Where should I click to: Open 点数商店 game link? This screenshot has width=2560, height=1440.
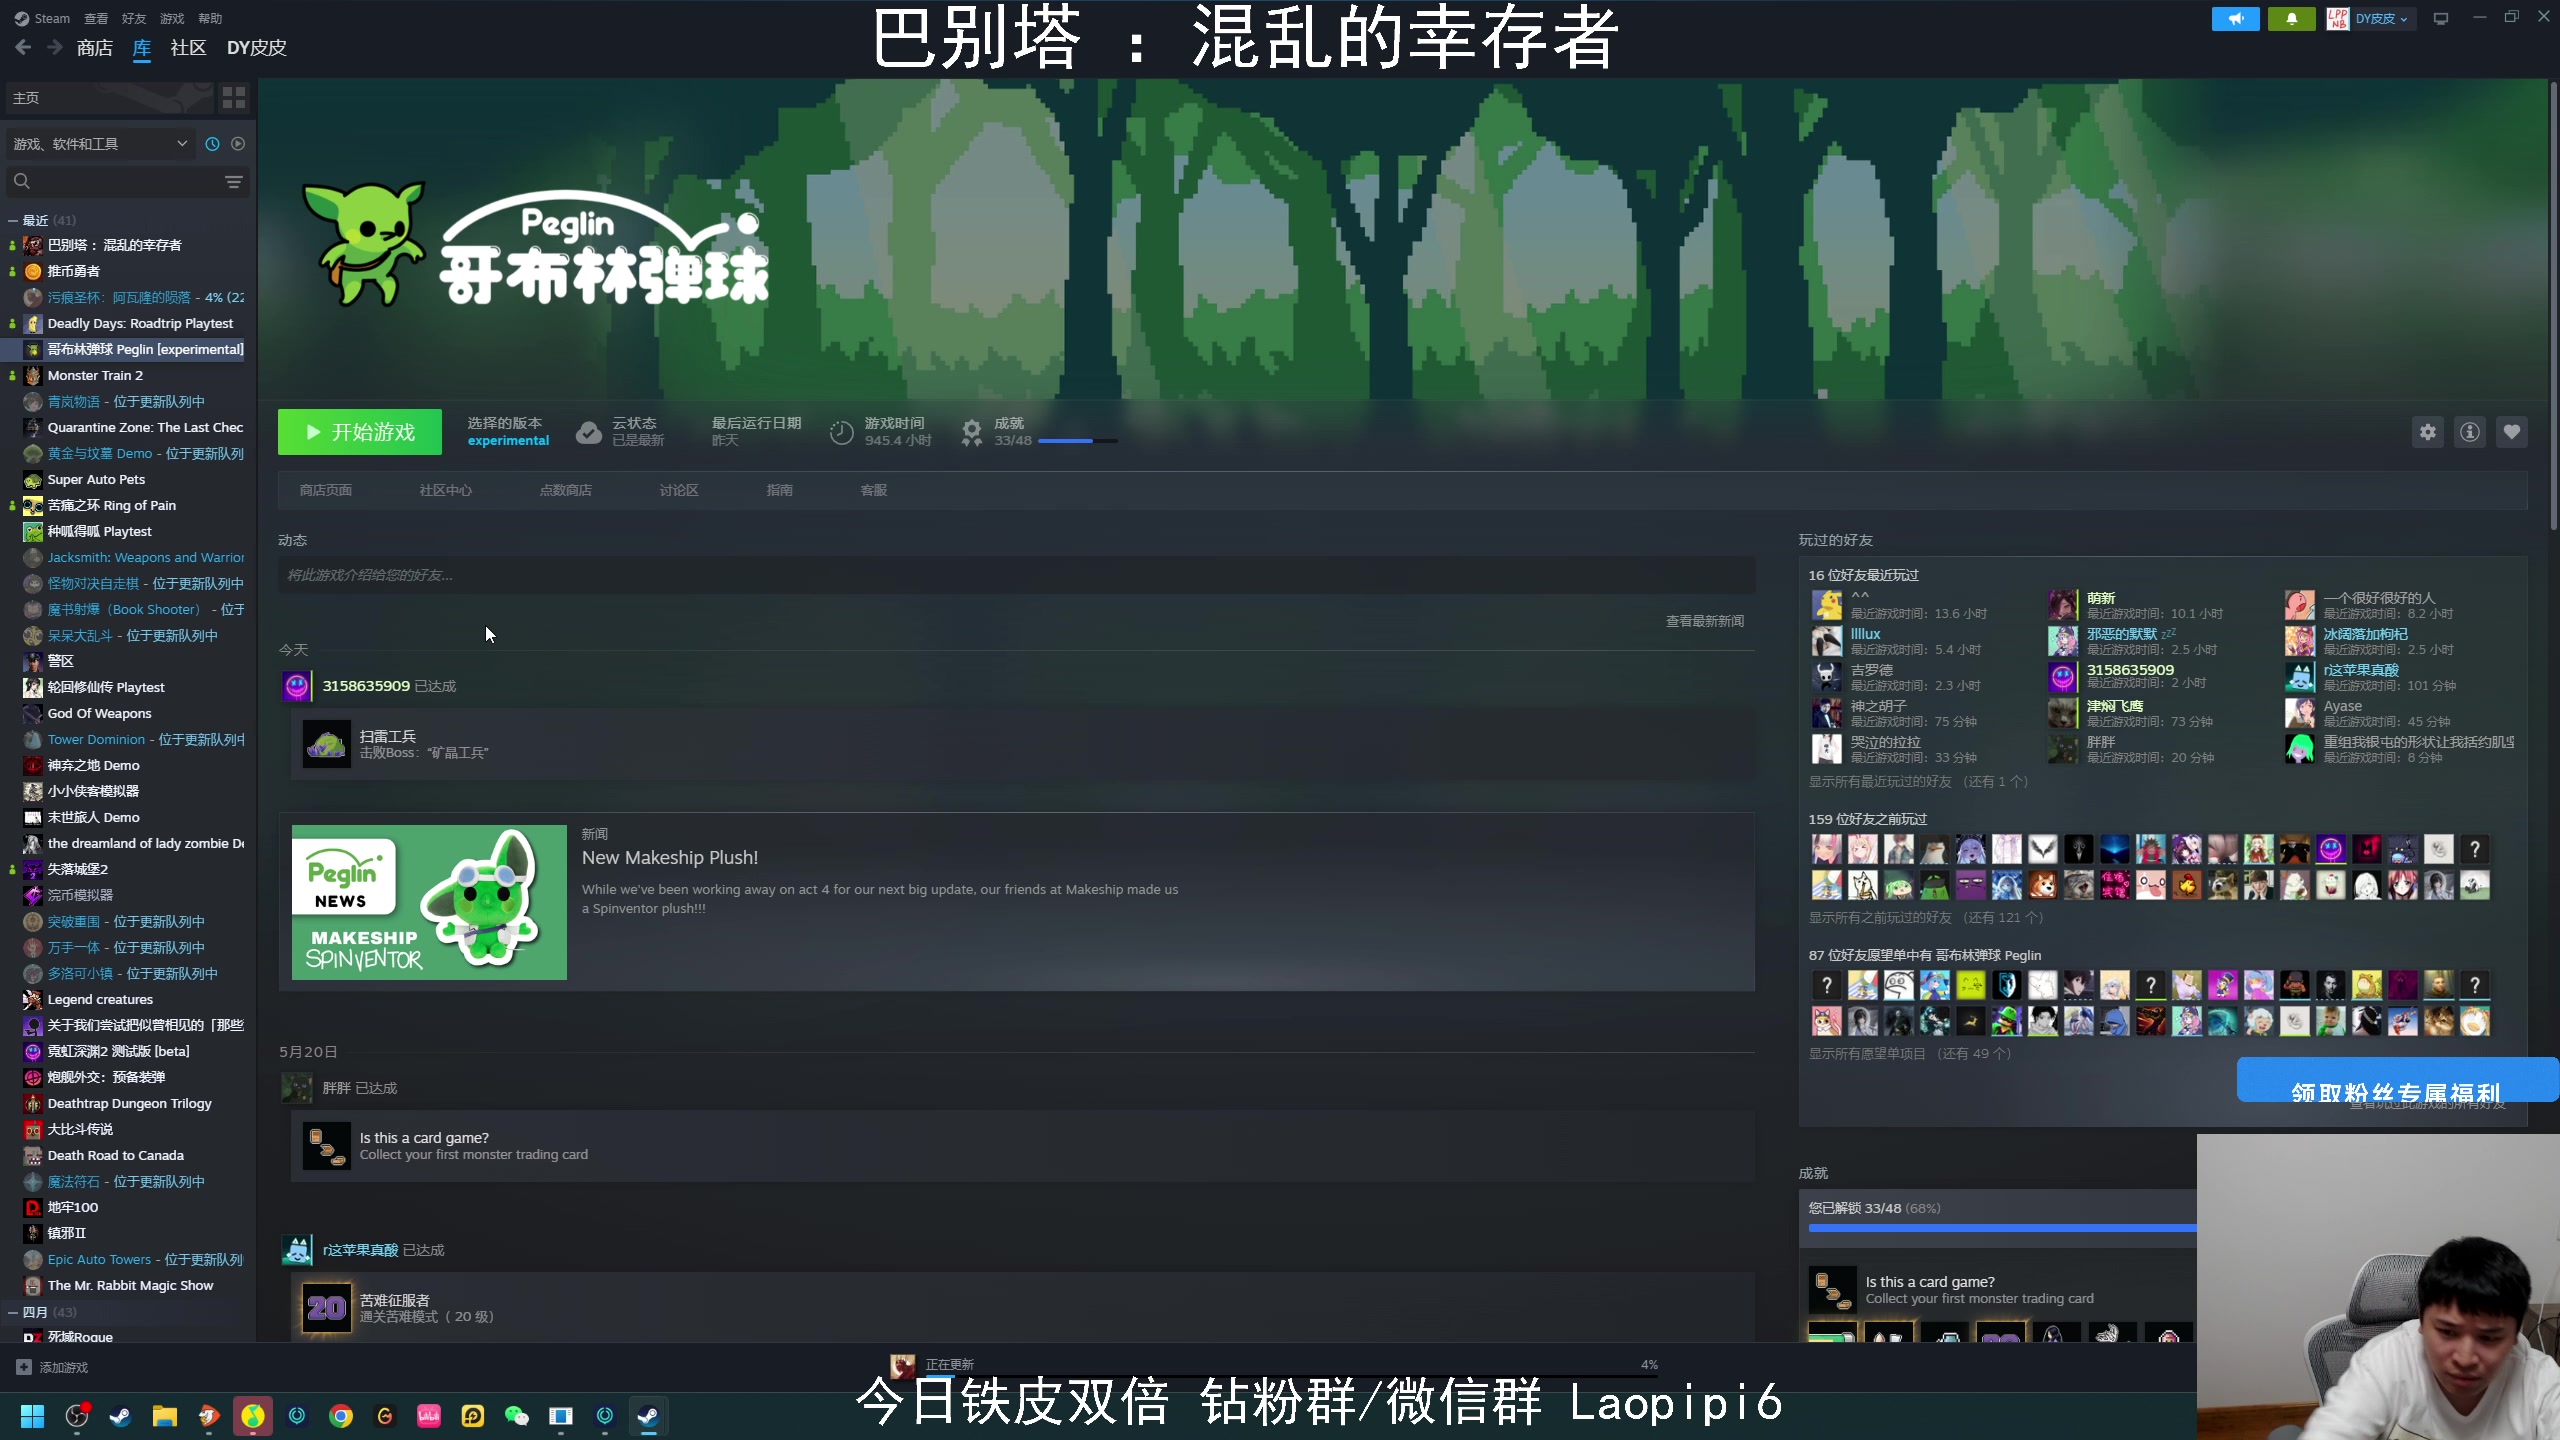coord(566,490)
